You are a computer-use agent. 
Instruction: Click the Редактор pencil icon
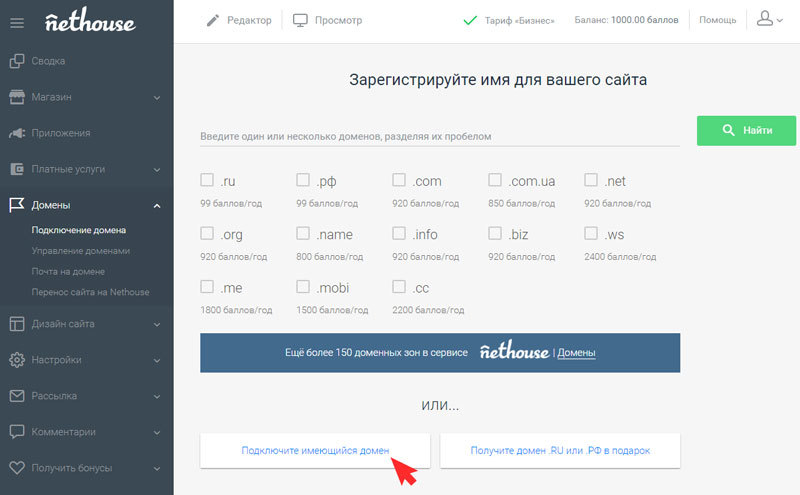point(212,20)
